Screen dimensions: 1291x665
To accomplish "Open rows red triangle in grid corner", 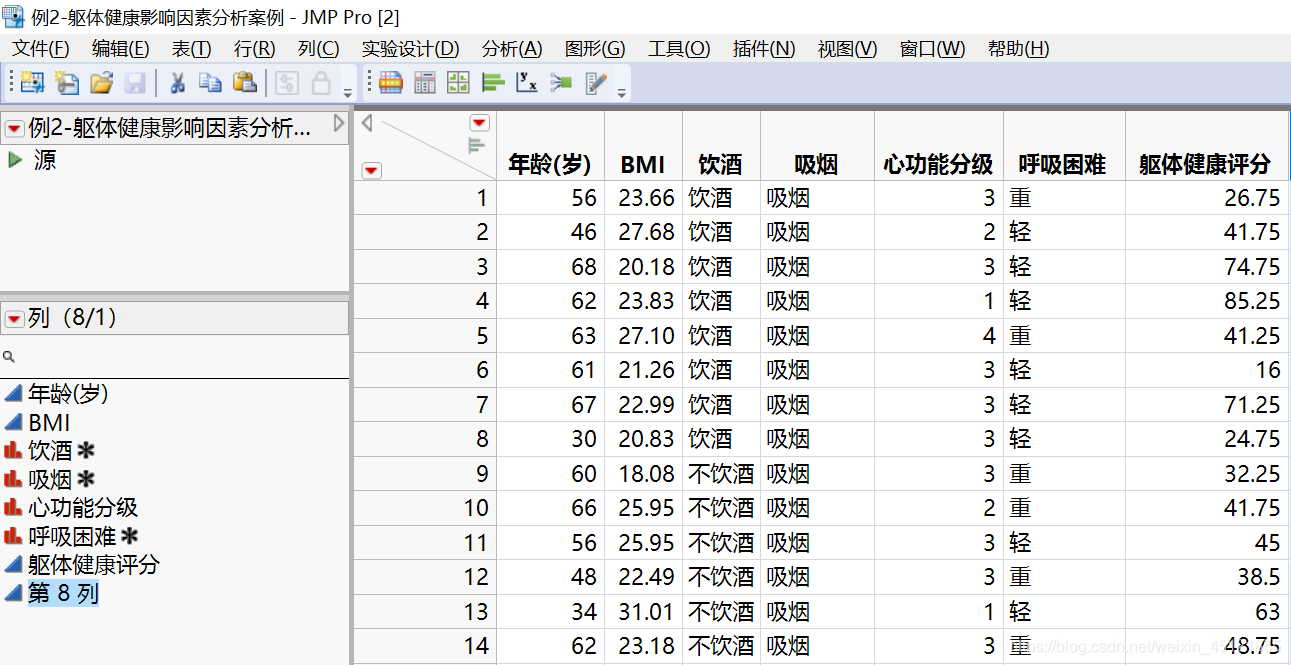I will coord(371,170).
